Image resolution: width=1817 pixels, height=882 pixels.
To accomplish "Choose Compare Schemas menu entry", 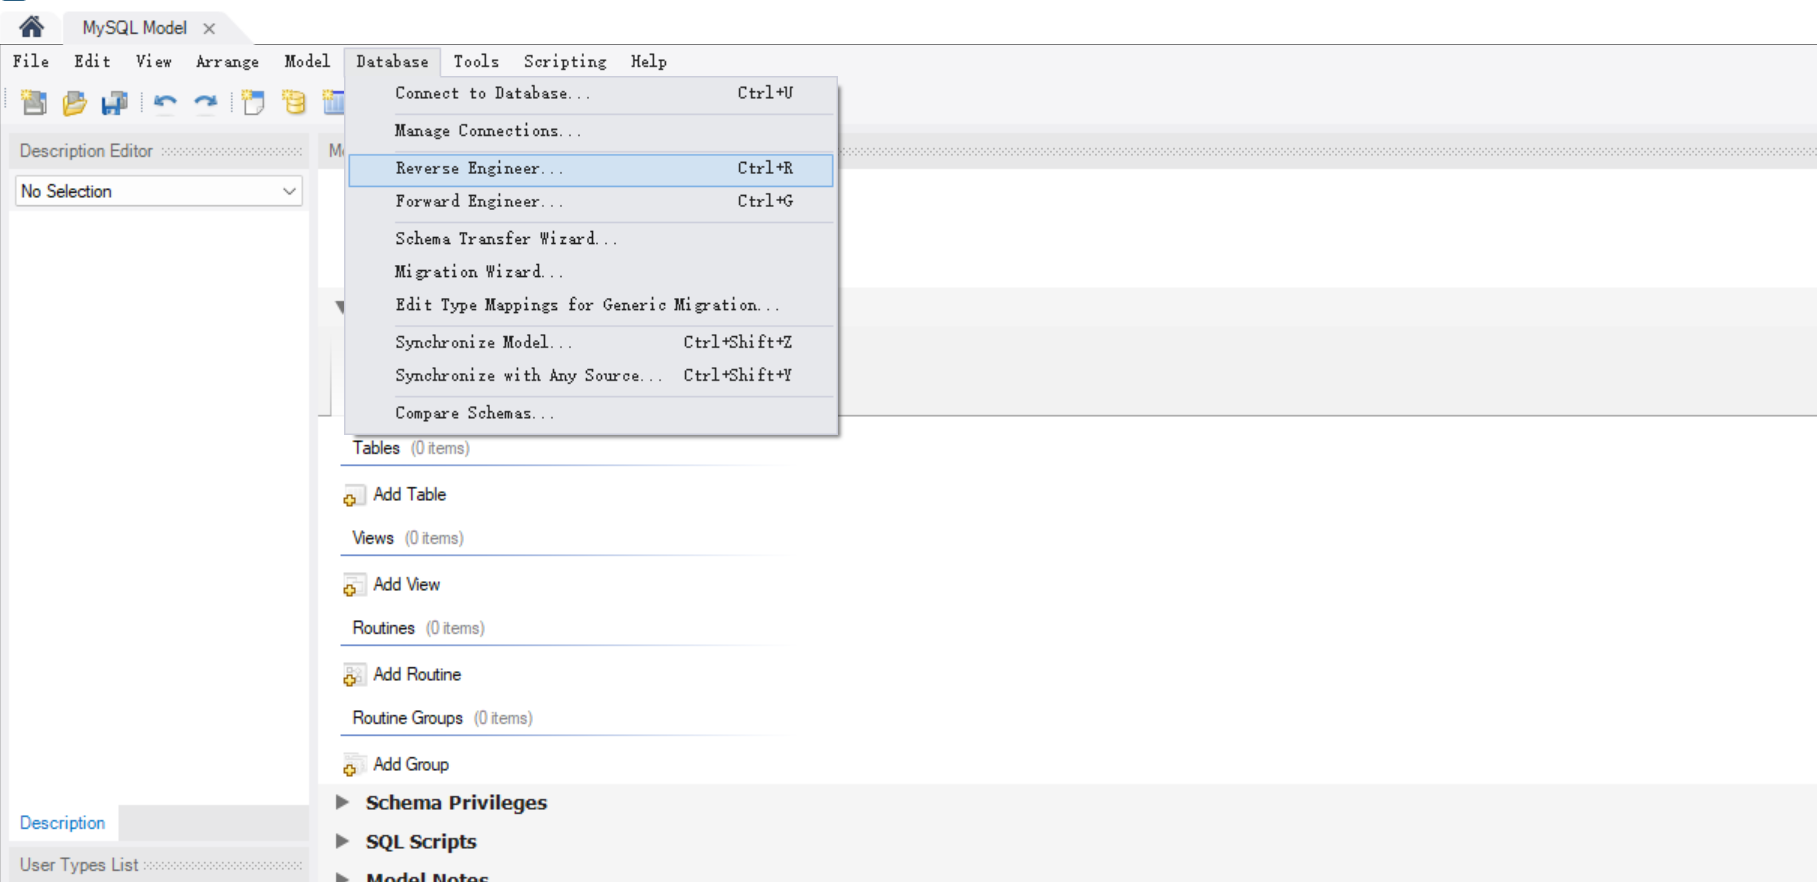I will click(591, 414).
